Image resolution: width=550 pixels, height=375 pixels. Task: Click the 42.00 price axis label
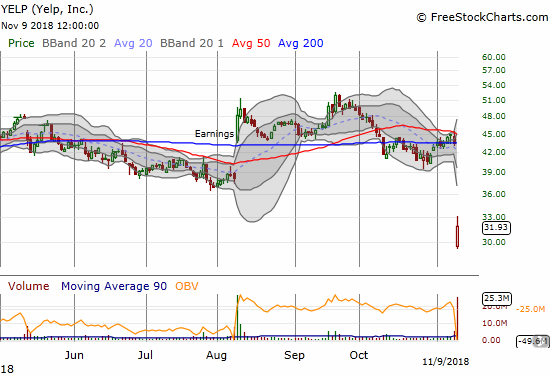(494, 152)
